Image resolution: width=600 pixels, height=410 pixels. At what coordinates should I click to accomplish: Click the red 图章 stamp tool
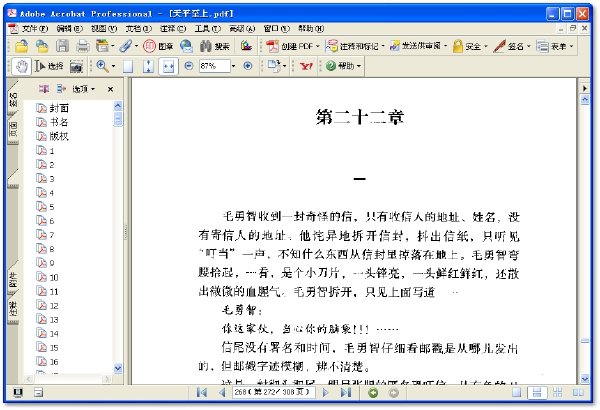(158, 46)
